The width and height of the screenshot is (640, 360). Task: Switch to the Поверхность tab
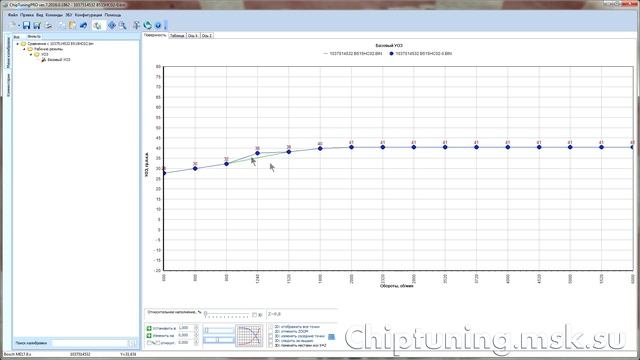pos(155,36)
